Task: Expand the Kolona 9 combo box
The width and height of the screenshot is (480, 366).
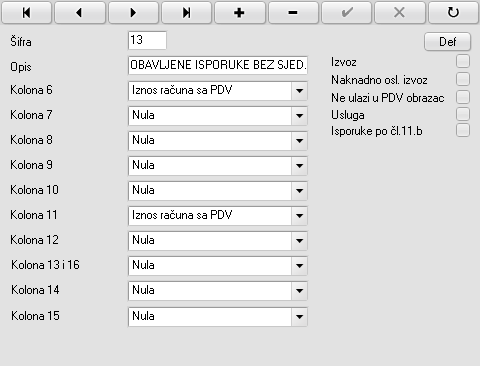Action: [299, 166]
